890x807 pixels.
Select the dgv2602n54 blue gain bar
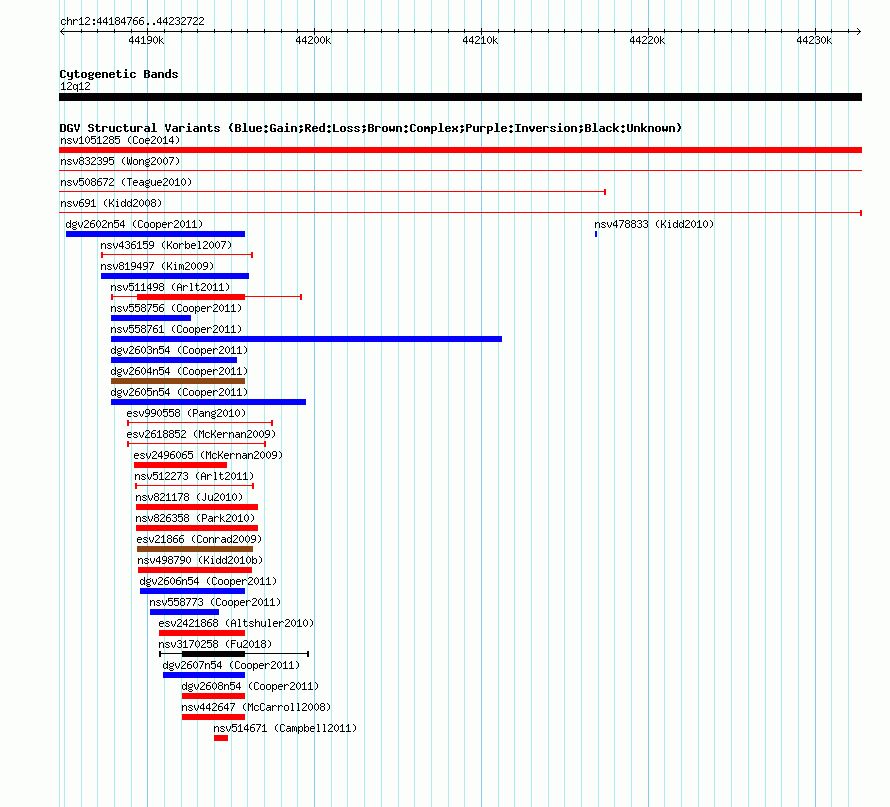pyautogui.click(x=156, y=234)
